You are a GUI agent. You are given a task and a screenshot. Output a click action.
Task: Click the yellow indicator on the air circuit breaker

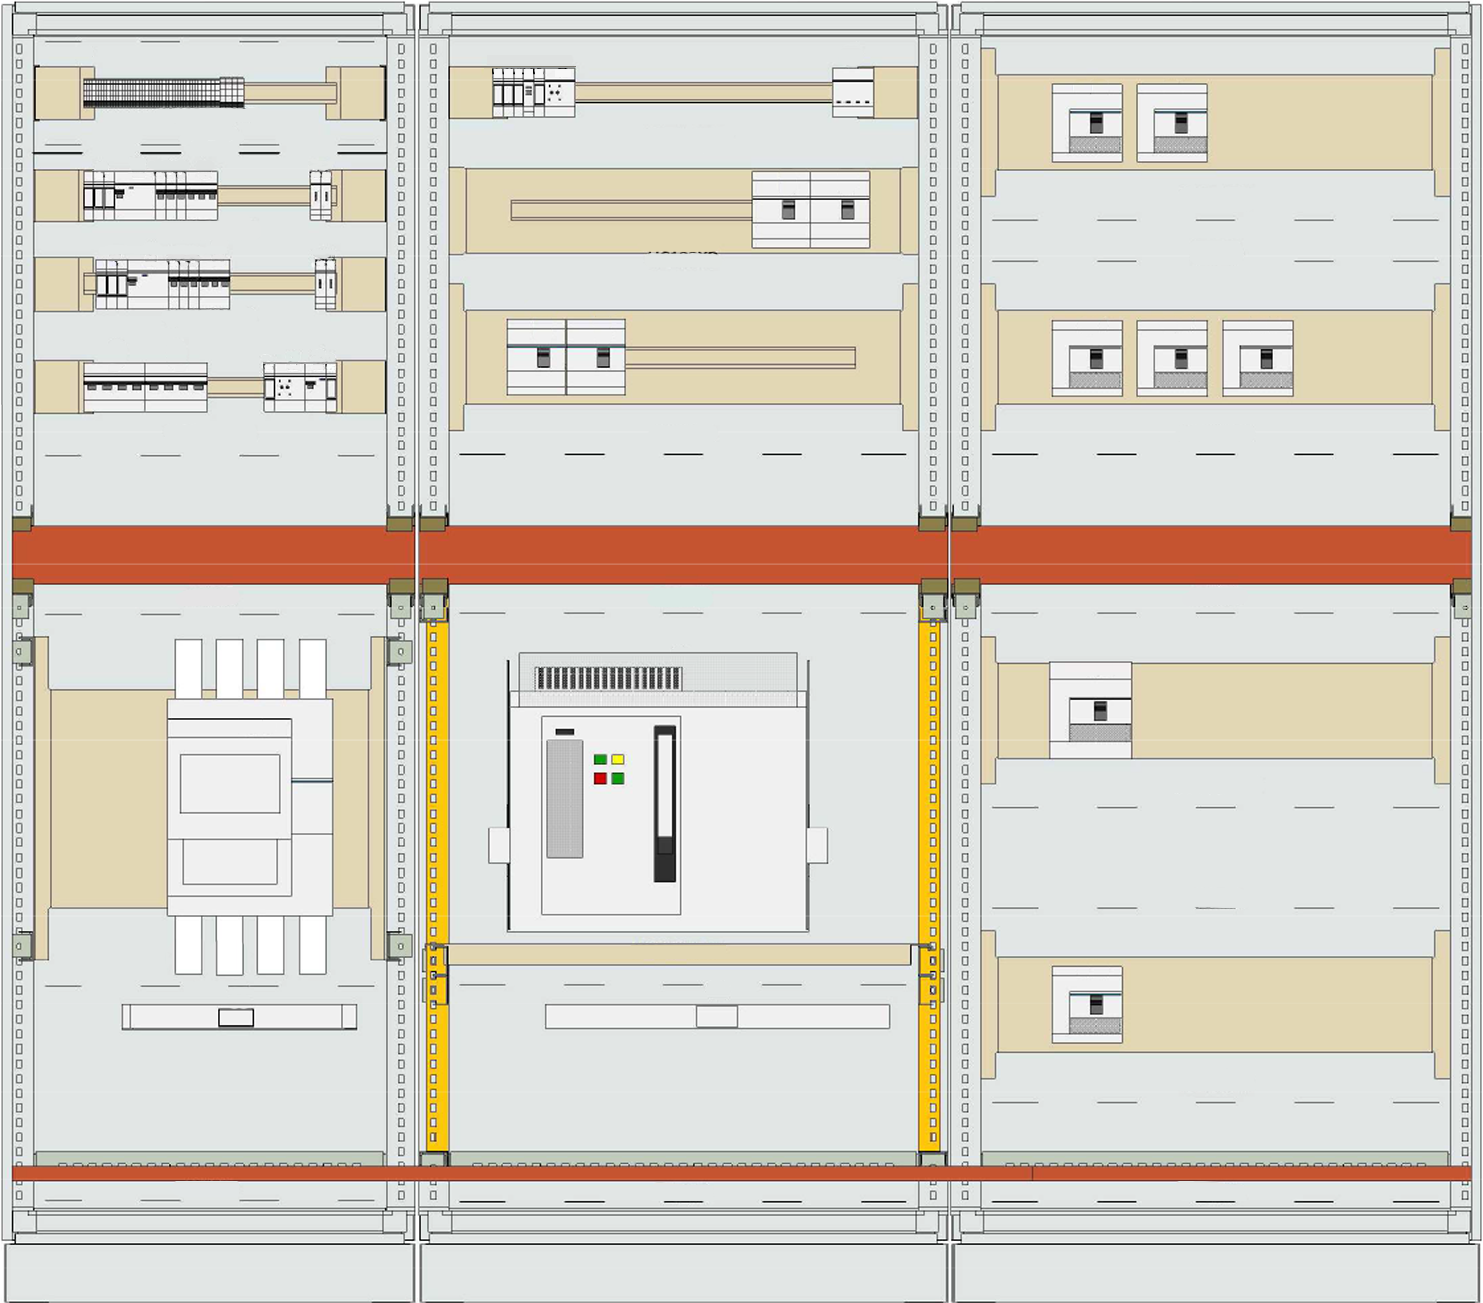pyautogui.click(x=618, y=760)
